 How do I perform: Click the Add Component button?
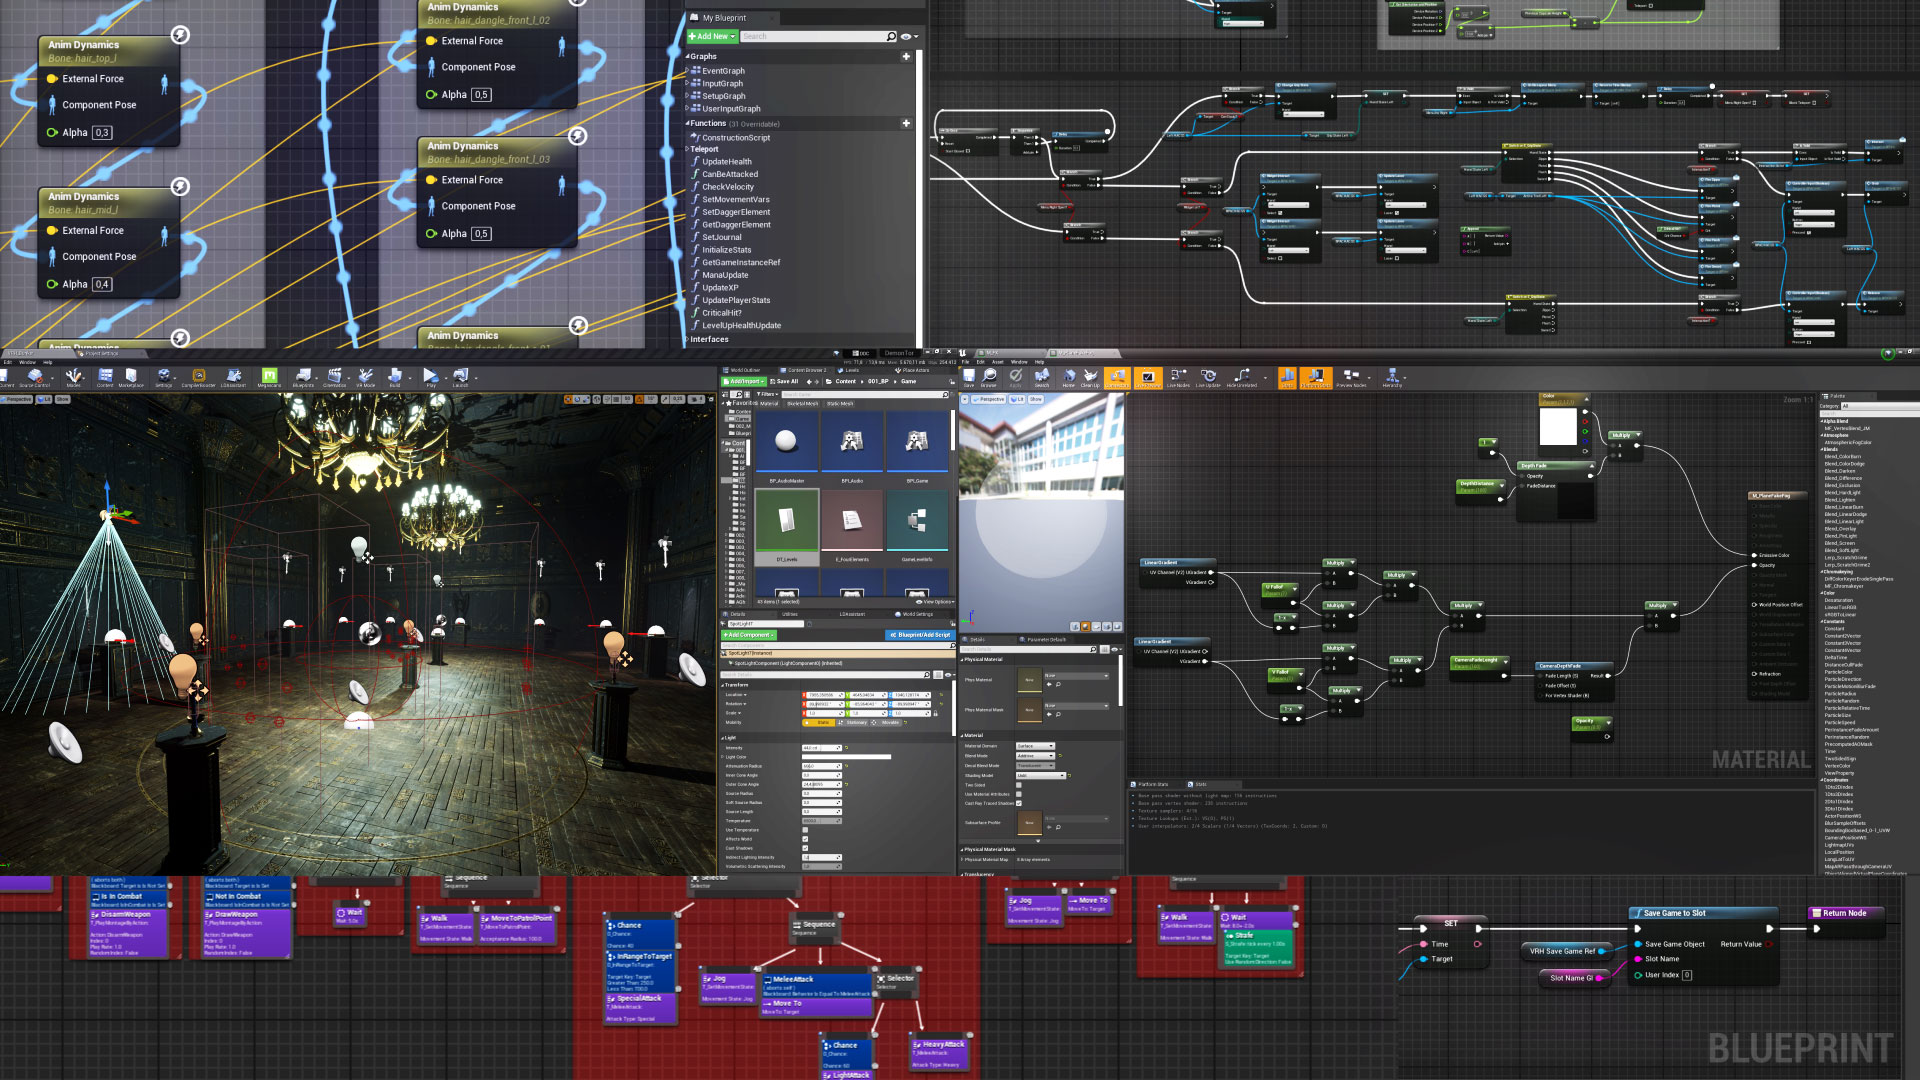click(x=748, y=635)
